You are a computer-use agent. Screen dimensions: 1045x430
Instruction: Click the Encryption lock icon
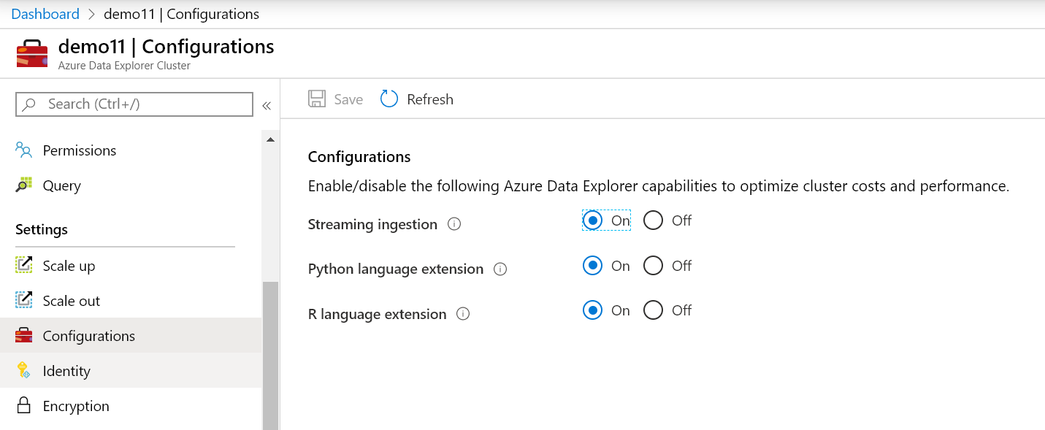click(x=24, y=406)
